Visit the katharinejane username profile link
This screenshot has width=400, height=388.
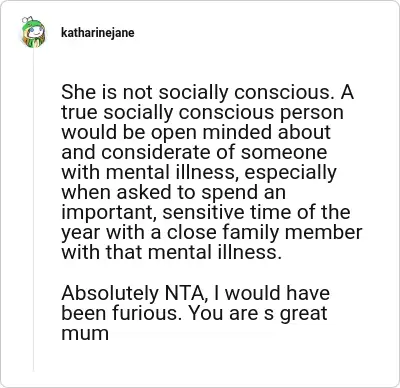tap(98, 33)
